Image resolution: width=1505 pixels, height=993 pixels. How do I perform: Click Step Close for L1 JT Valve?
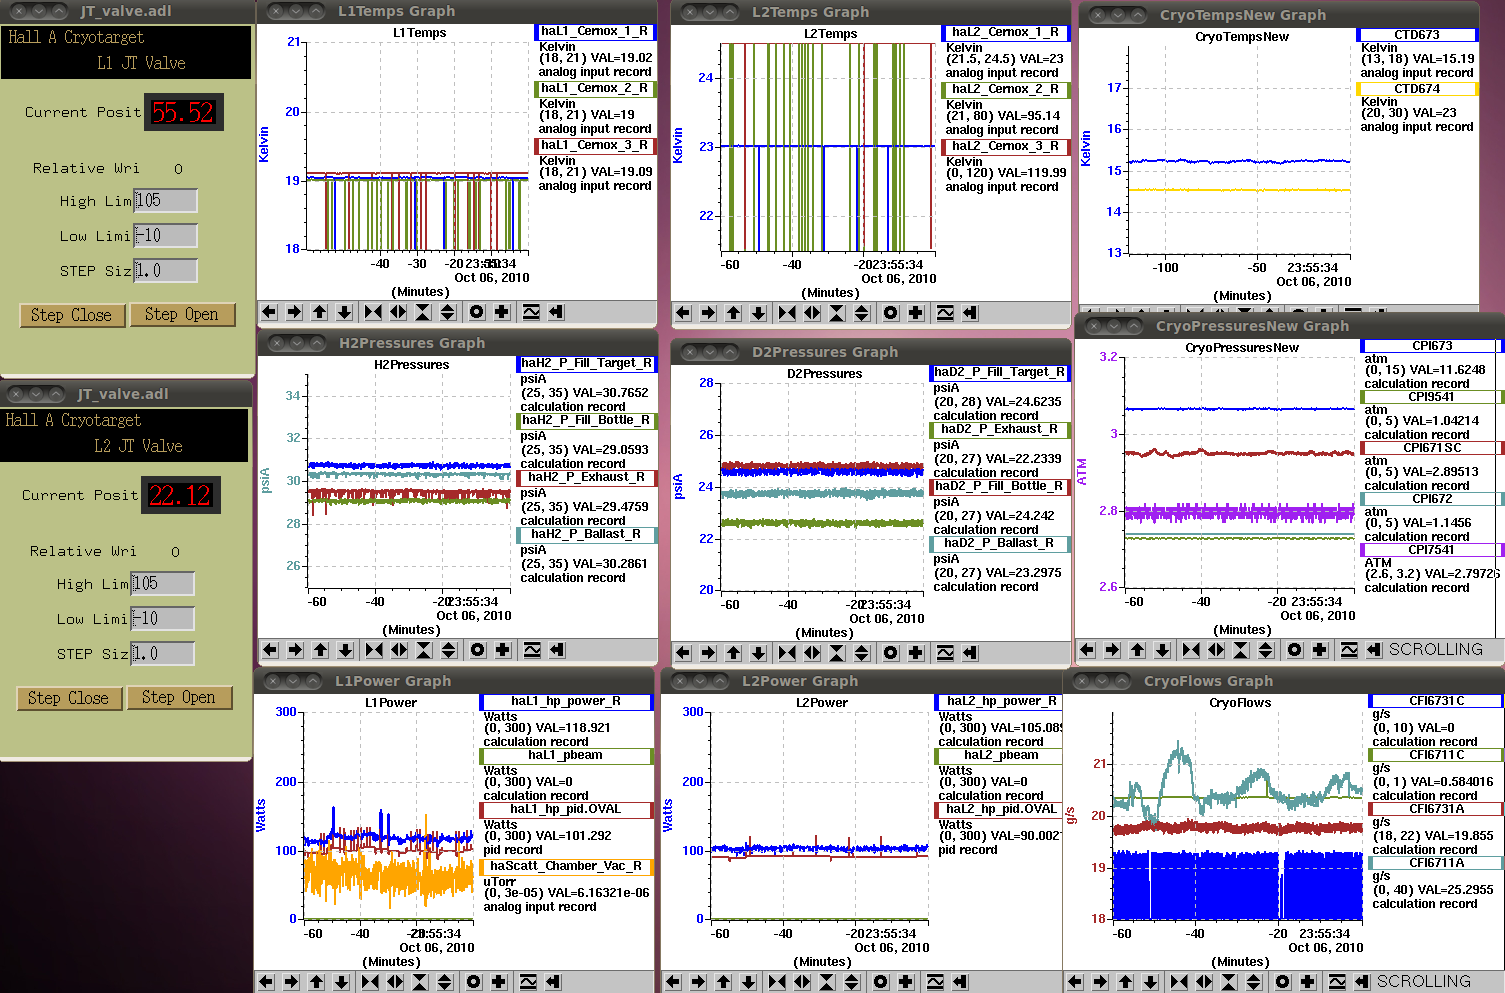(71, 315)
